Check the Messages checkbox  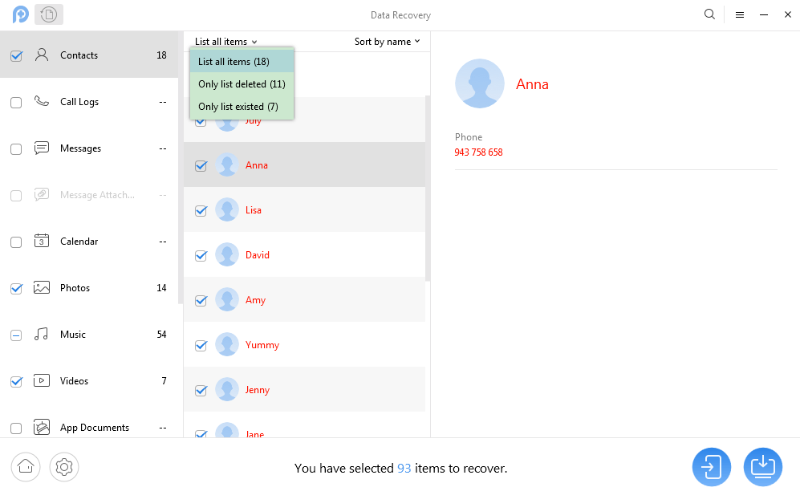[x=16, y=149]
